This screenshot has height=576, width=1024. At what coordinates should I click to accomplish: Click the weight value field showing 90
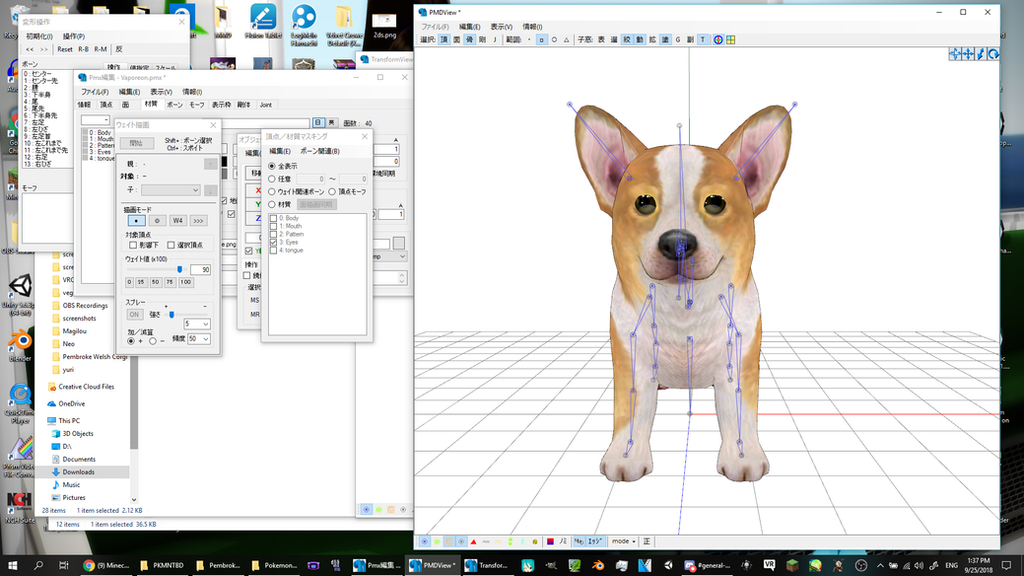pyautogui.click(x=200, y=270)
